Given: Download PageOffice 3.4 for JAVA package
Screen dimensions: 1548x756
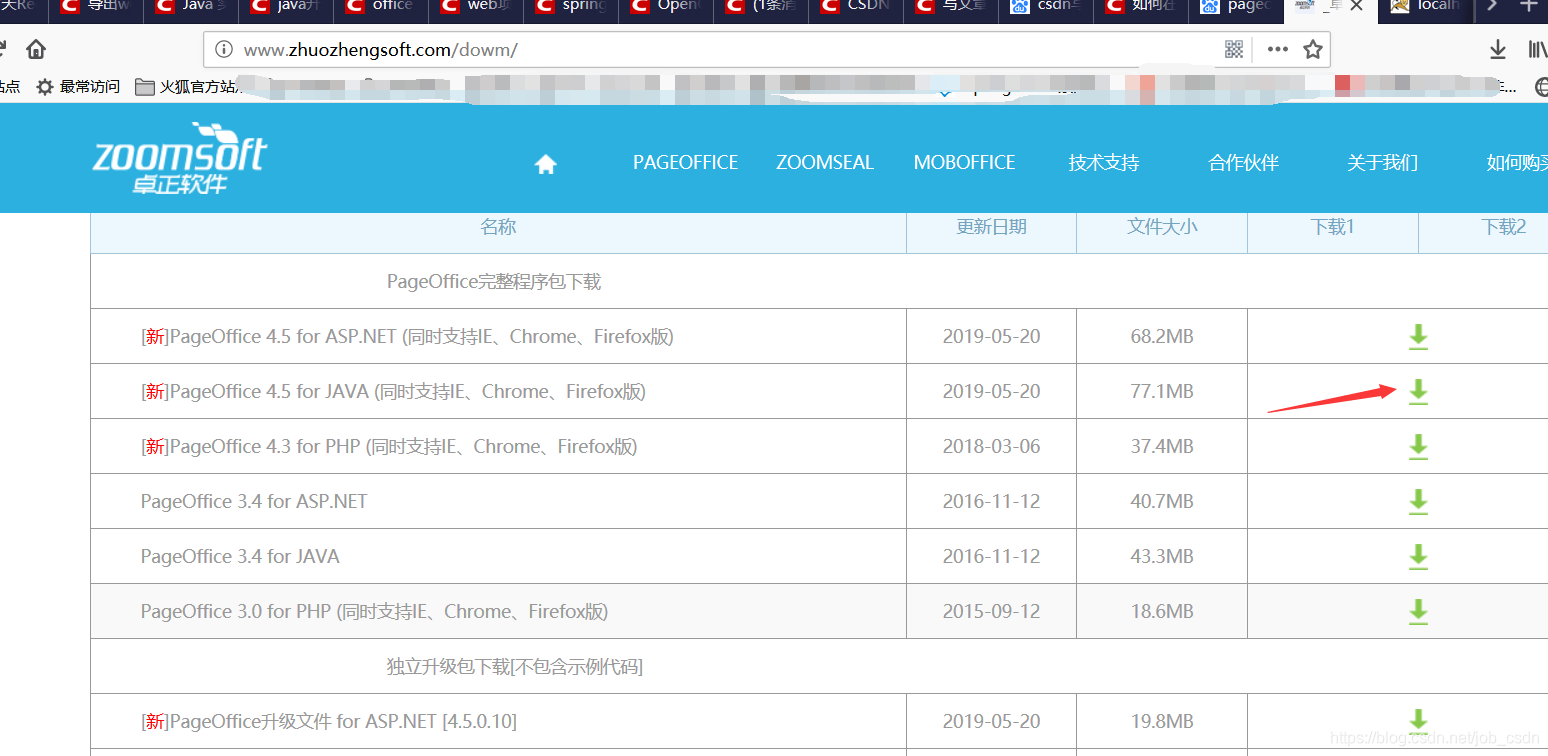Looking at the screenshot, I should tap(1418, 557).
